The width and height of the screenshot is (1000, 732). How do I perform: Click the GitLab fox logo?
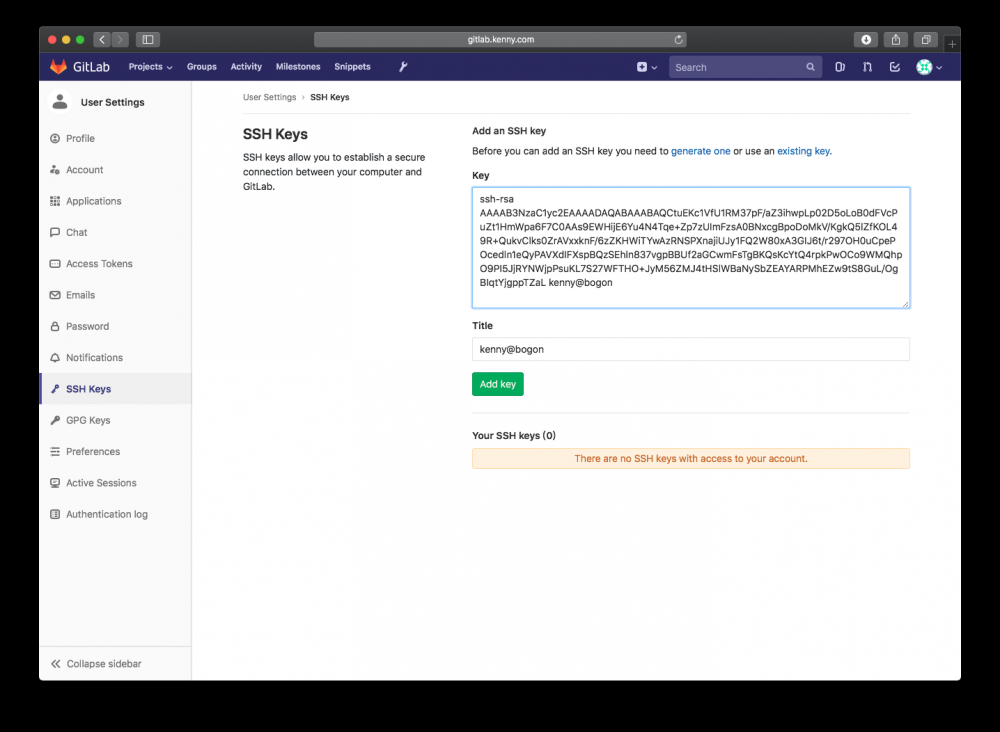59,67
